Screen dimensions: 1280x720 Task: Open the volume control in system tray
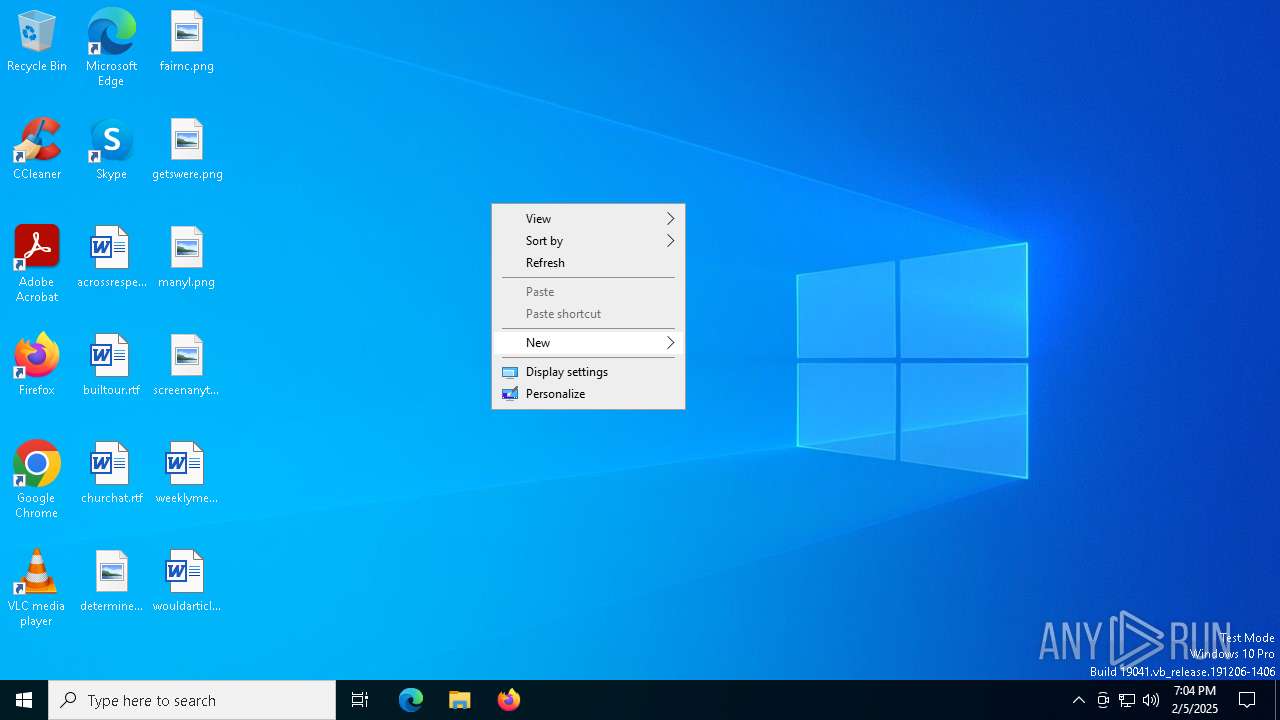point(1151,700)
